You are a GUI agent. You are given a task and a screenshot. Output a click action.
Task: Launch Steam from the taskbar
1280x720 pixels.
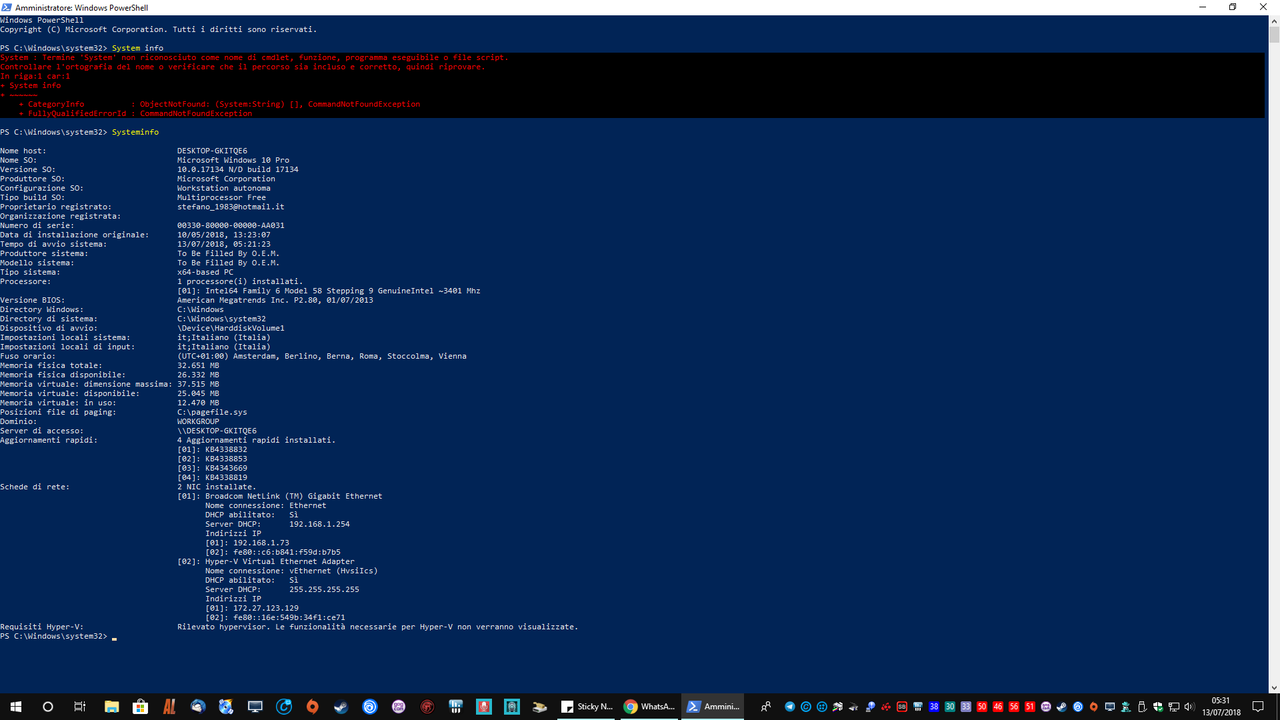tap(342, 706)
